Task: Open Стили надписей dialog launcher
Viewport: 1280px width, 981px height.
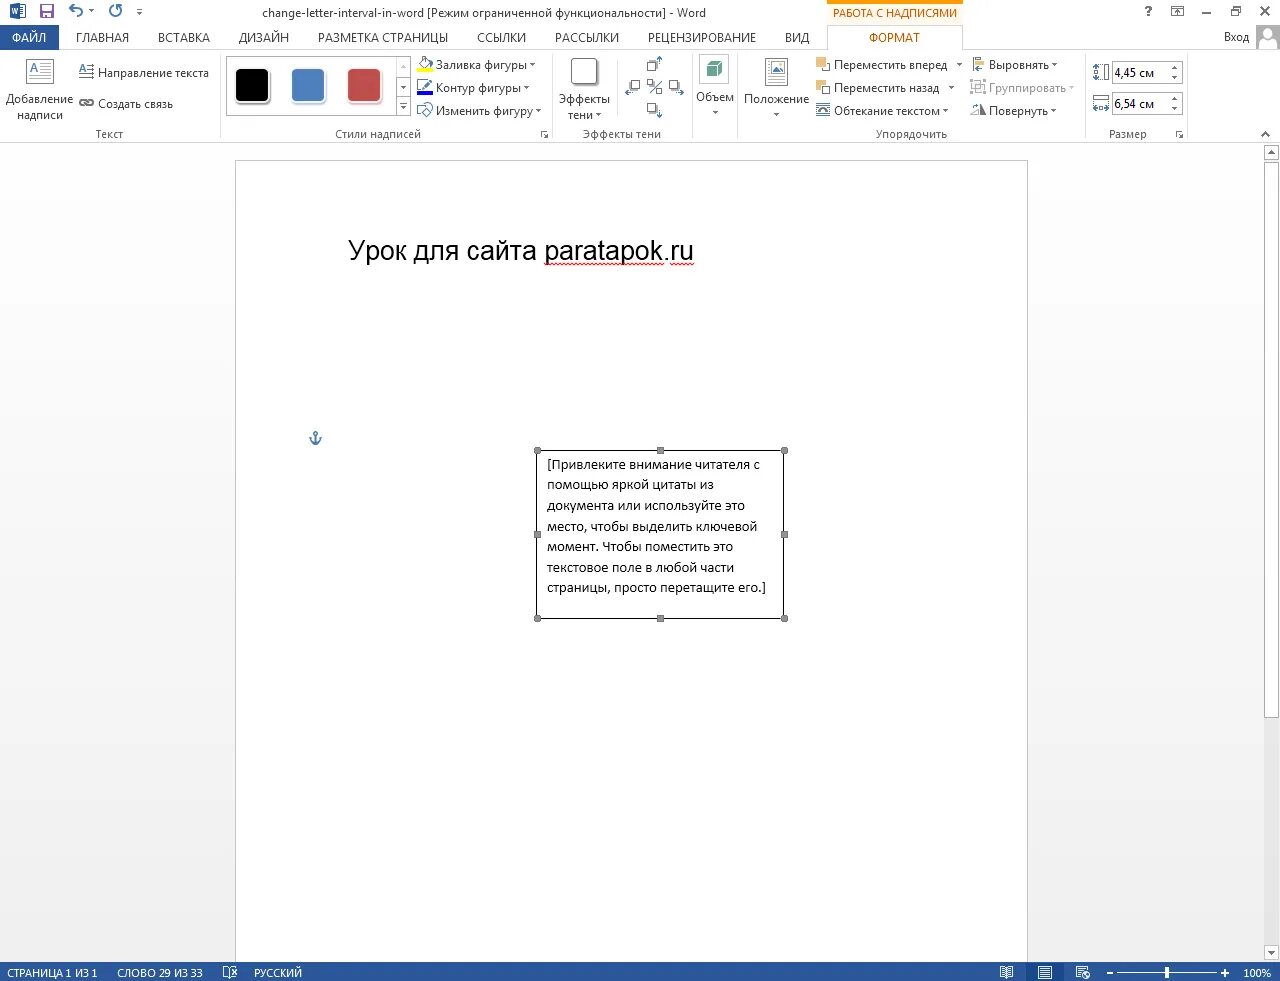Action: pyautogui.click(x=544, y=134)
